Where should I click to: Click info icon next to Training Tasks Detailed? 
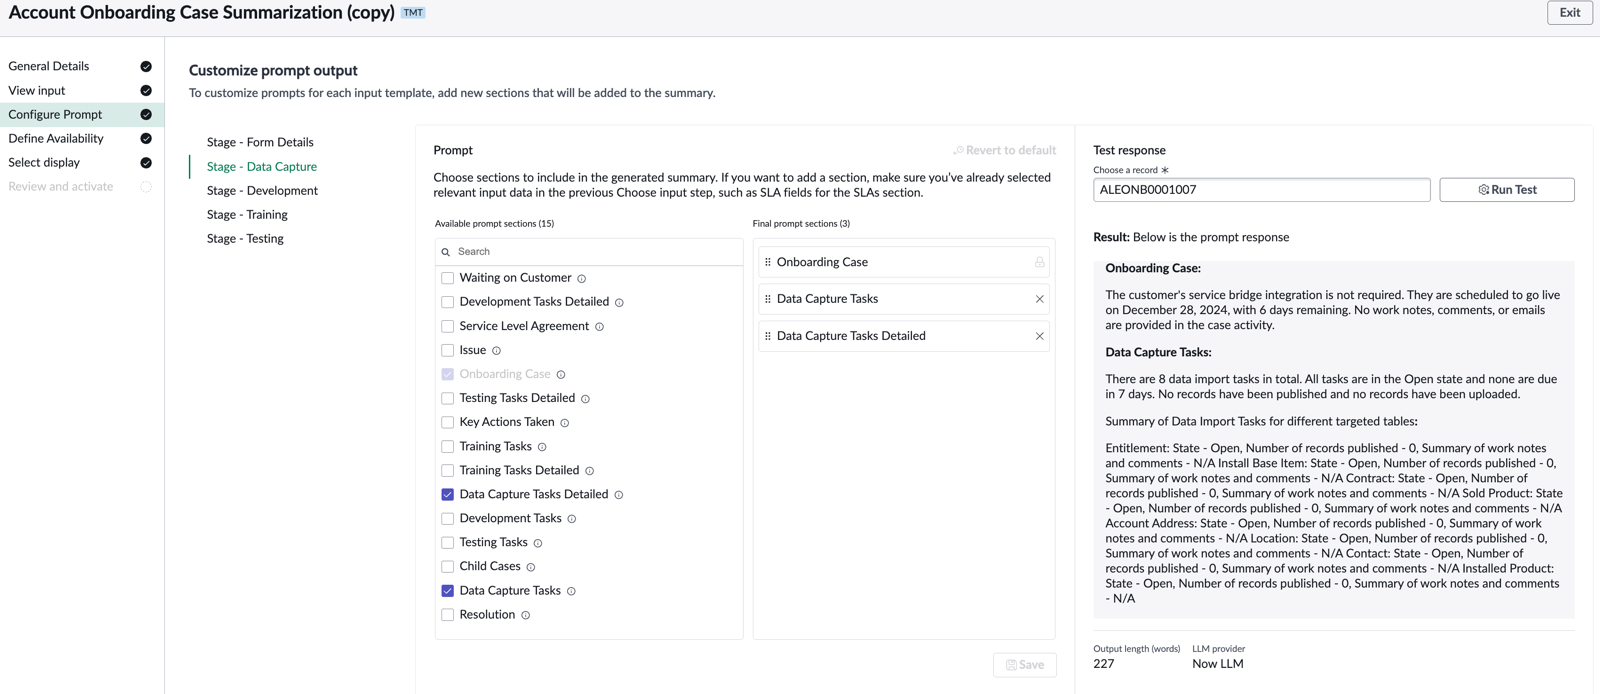pyautogui.click(x=589, y=471)
